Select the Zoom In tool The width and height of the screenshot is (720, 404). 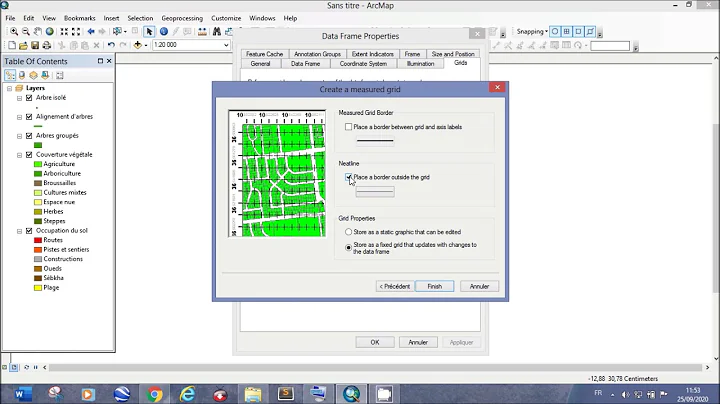click(x=14, y=31)
